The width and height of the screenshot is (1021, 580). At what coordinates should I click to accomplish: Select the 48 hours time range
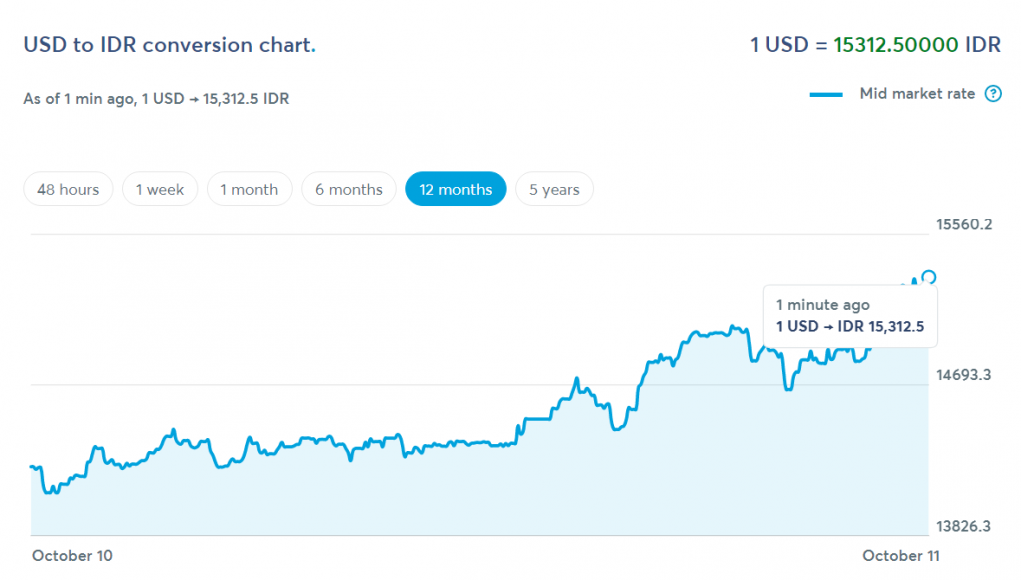68,189
